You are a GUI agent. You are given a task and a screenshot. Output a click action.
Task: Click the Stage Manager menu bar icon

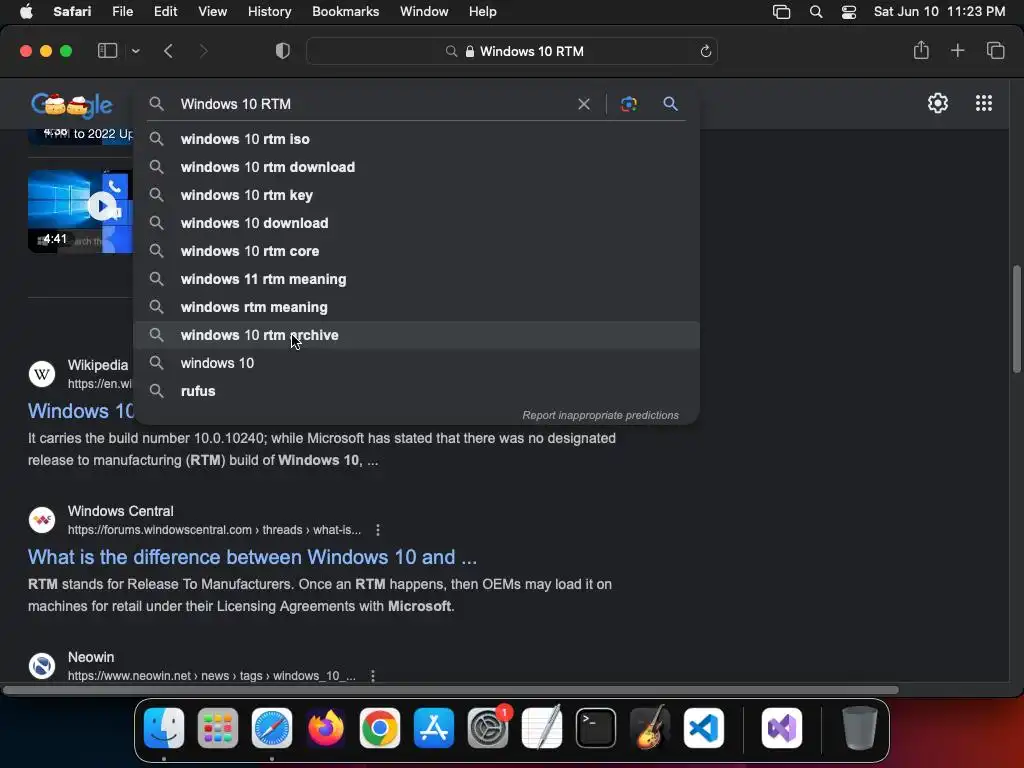click(781, 12)
